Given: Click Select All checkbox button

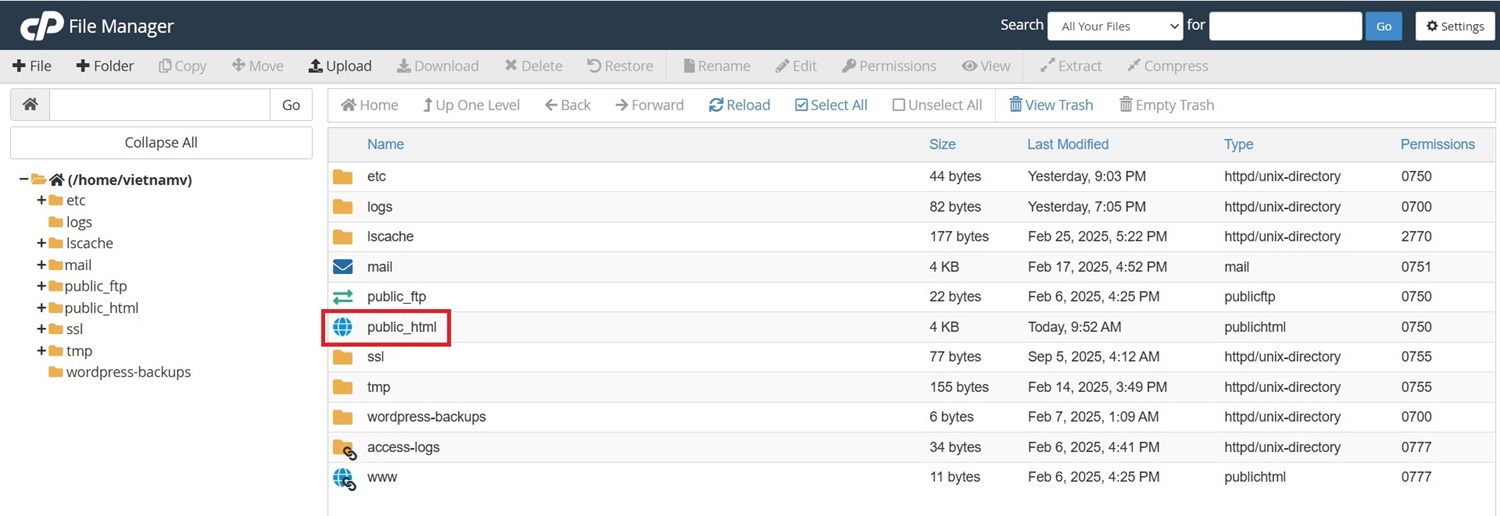Looking at the screenshot, I should tap(831, 105).
